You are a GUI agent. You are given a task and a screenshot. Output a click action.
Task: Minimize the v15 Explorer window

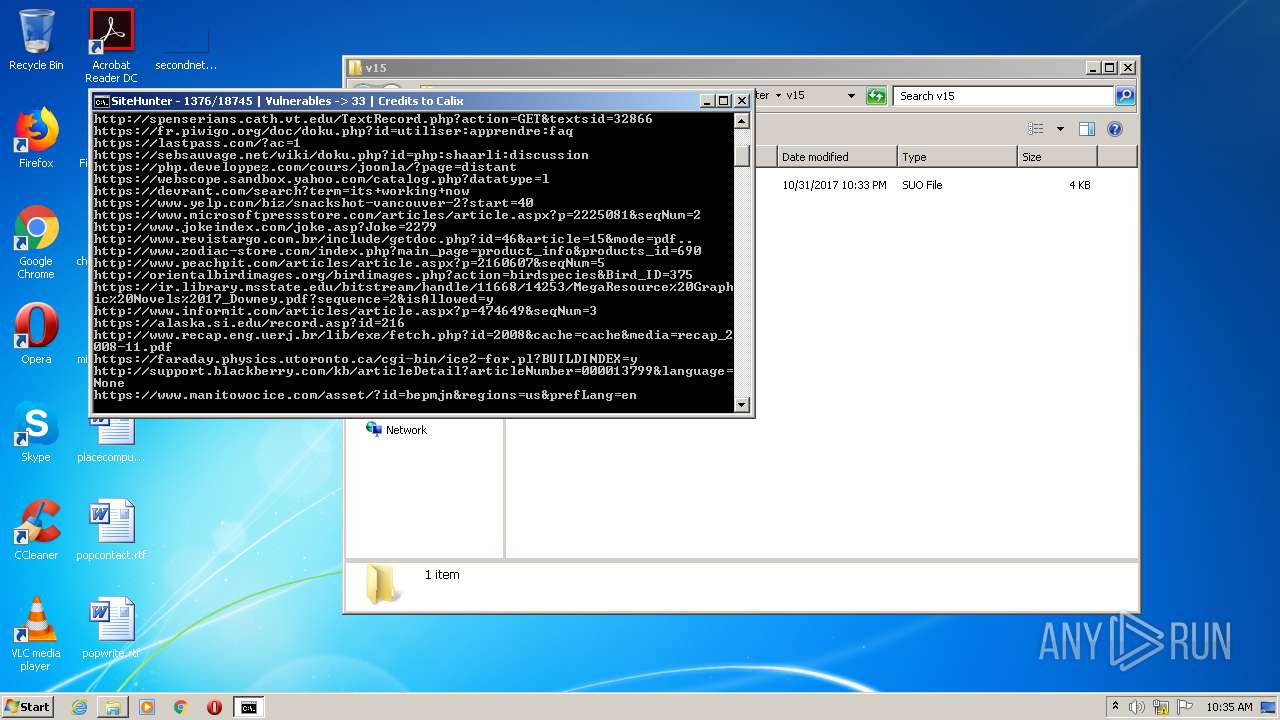1094,68
